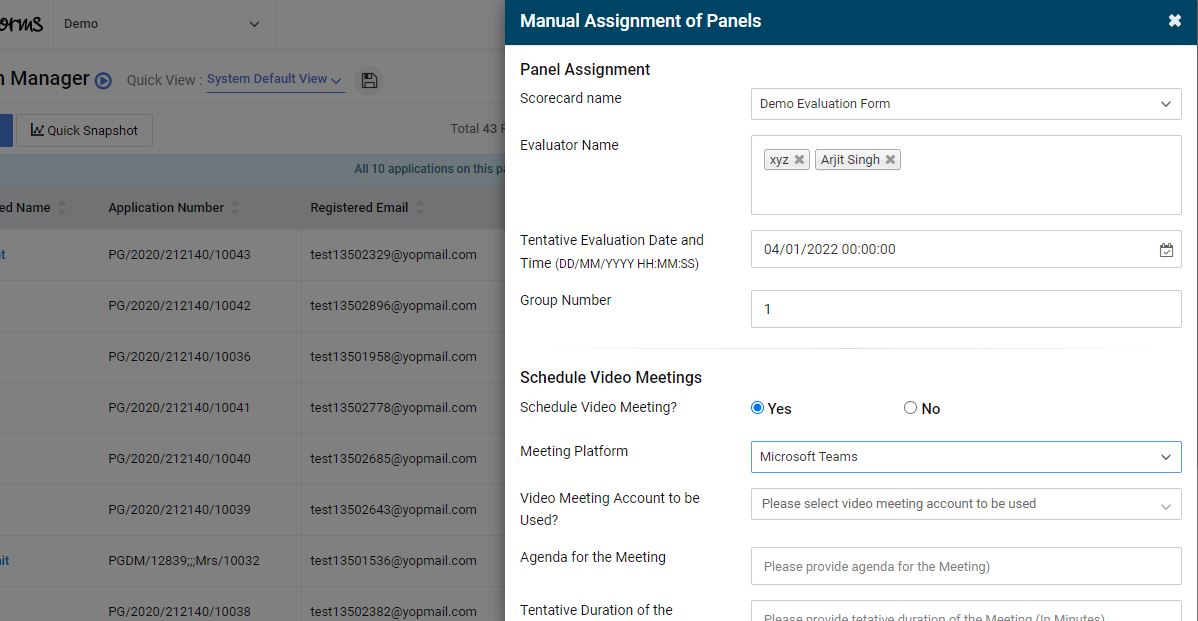This screenshot has width=1198, height=621.
Task: Click the save view floppy disk icon
Action: (369, 80)
